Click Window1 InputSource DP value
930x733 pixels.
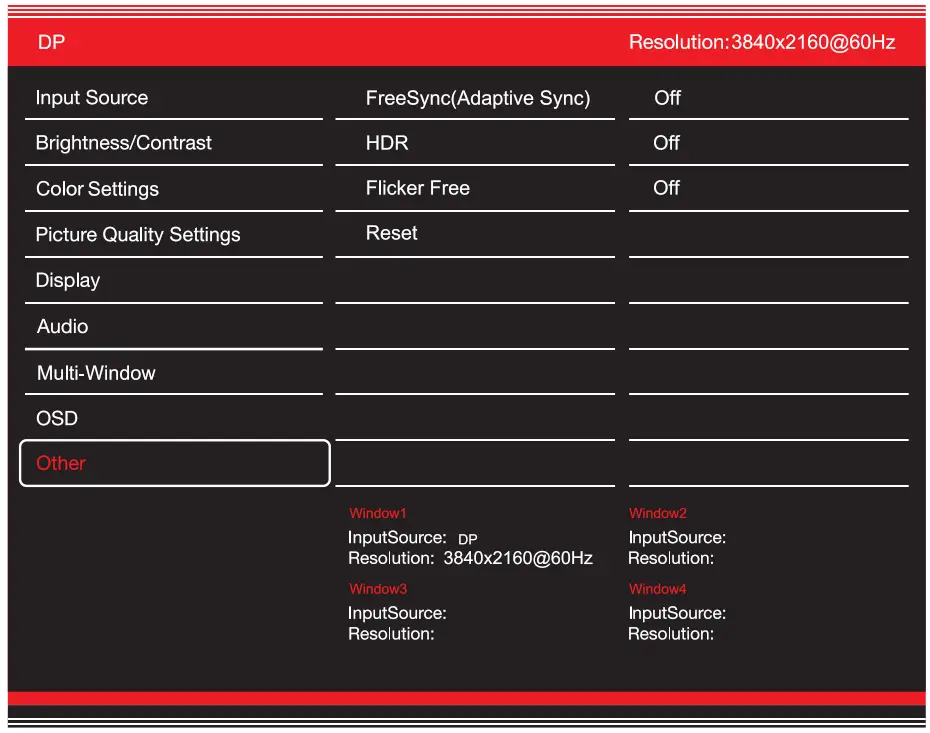(467, 539)
